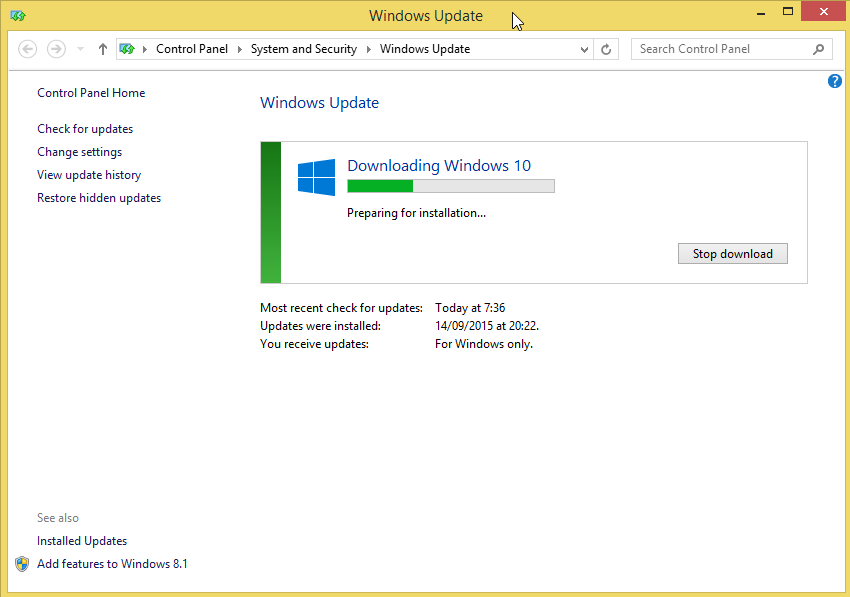Click the green download progress bar

click(x=380, y=185)
